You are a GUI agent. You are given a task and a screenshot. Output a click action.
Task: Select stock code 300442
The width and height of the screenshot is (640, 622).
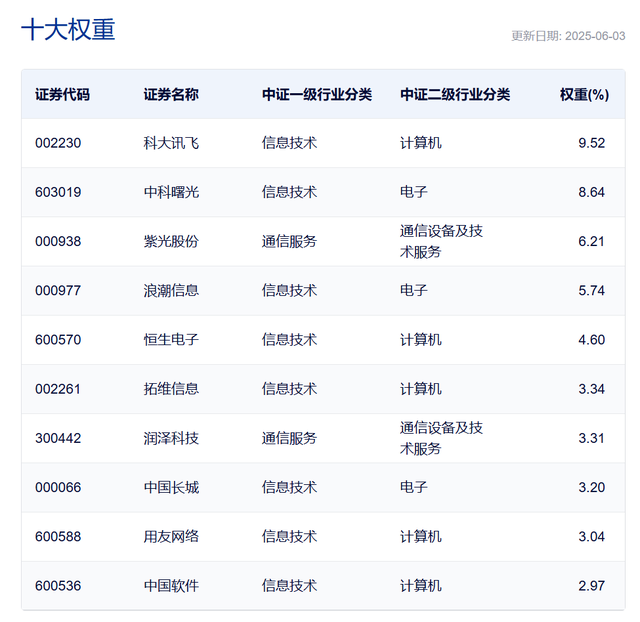click(58, 438)
